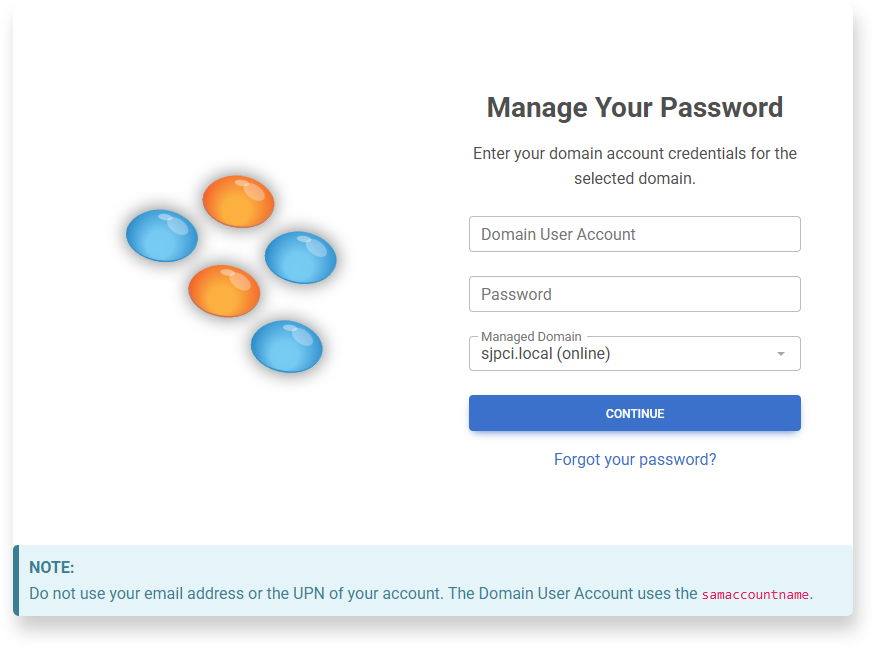Click the right blue bubble beside the orange ones
The image size is (874, 647).
pyautogui.click(x=300, y=257)
